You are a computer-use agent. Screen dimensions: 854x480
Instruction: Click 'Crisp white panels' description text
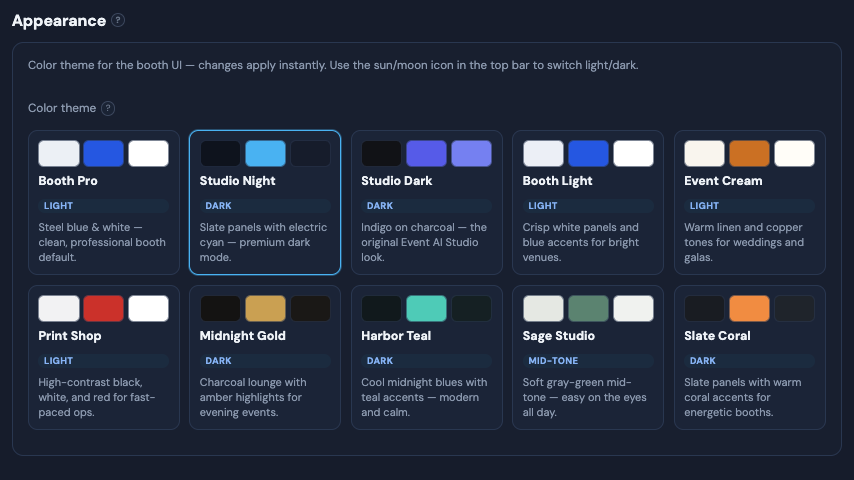click(581, 242)
